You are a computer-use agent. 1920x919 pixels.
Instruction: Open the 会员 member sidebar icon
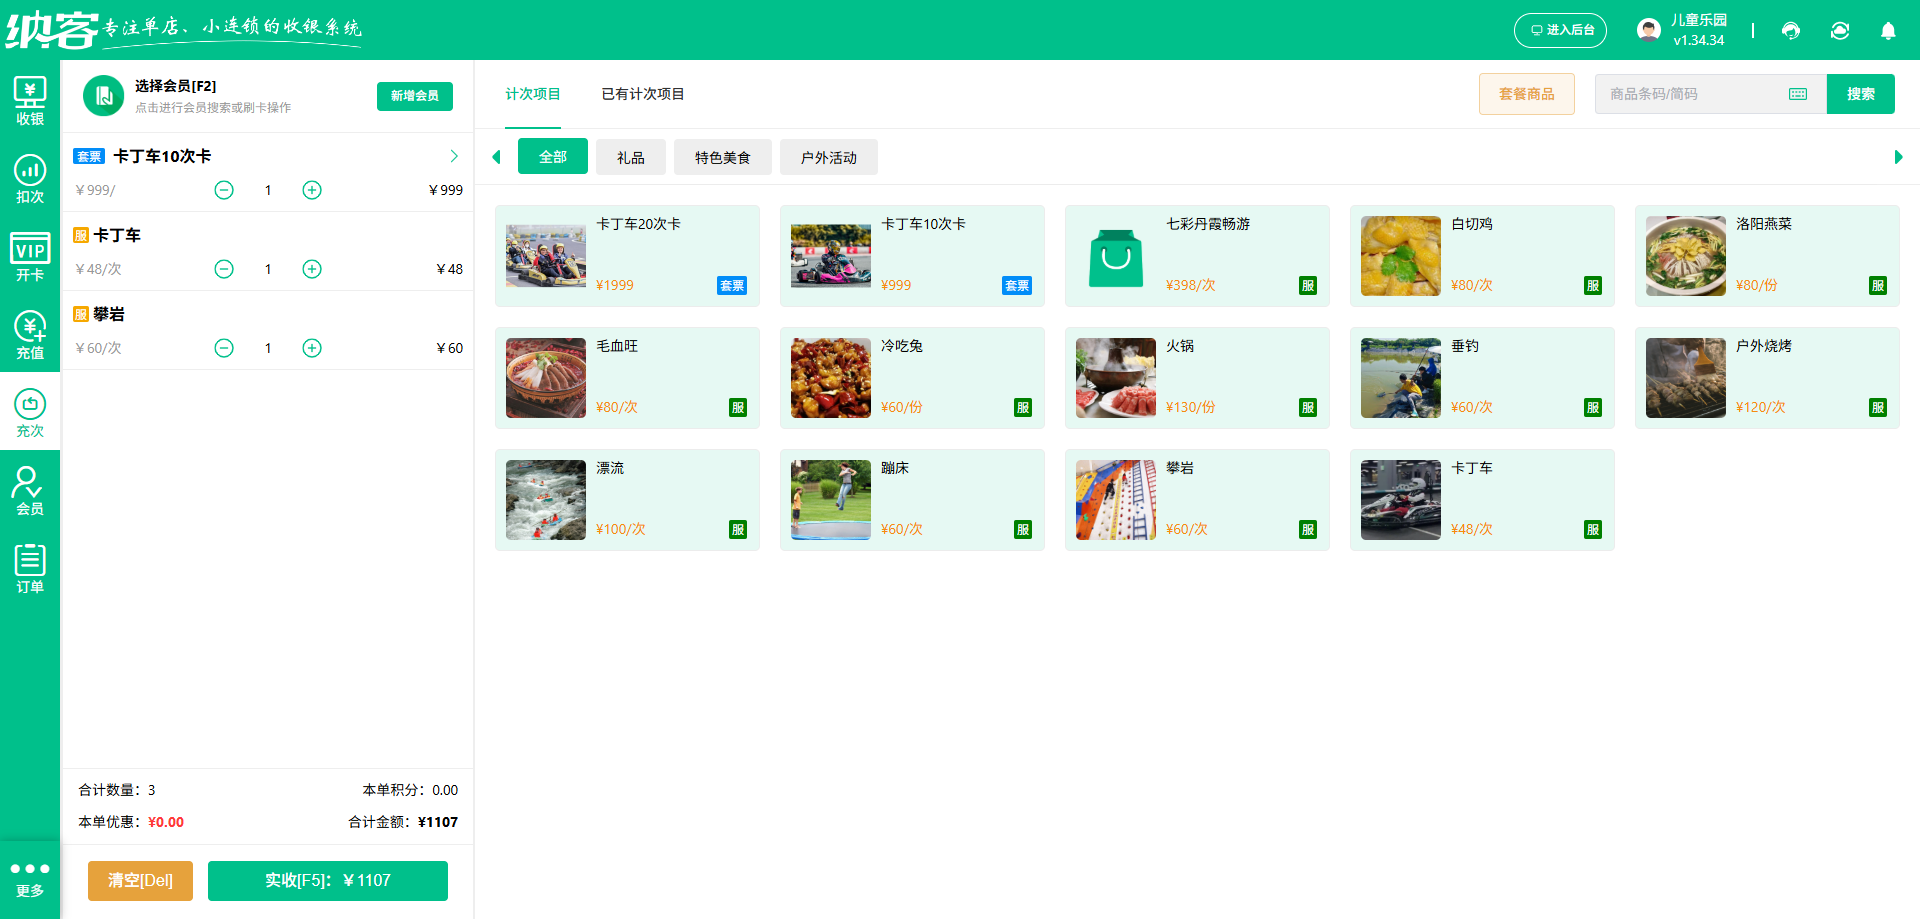click(30, 491)
